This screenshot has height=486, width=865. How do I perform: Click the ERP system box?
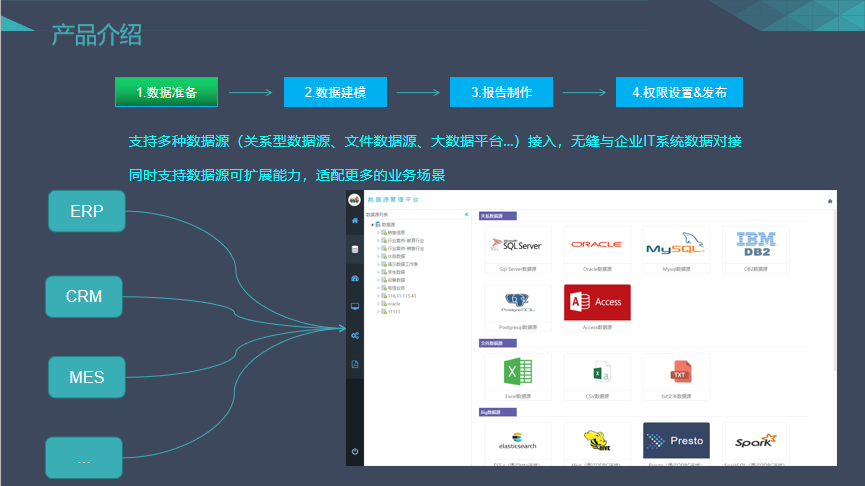click(87, 211)
